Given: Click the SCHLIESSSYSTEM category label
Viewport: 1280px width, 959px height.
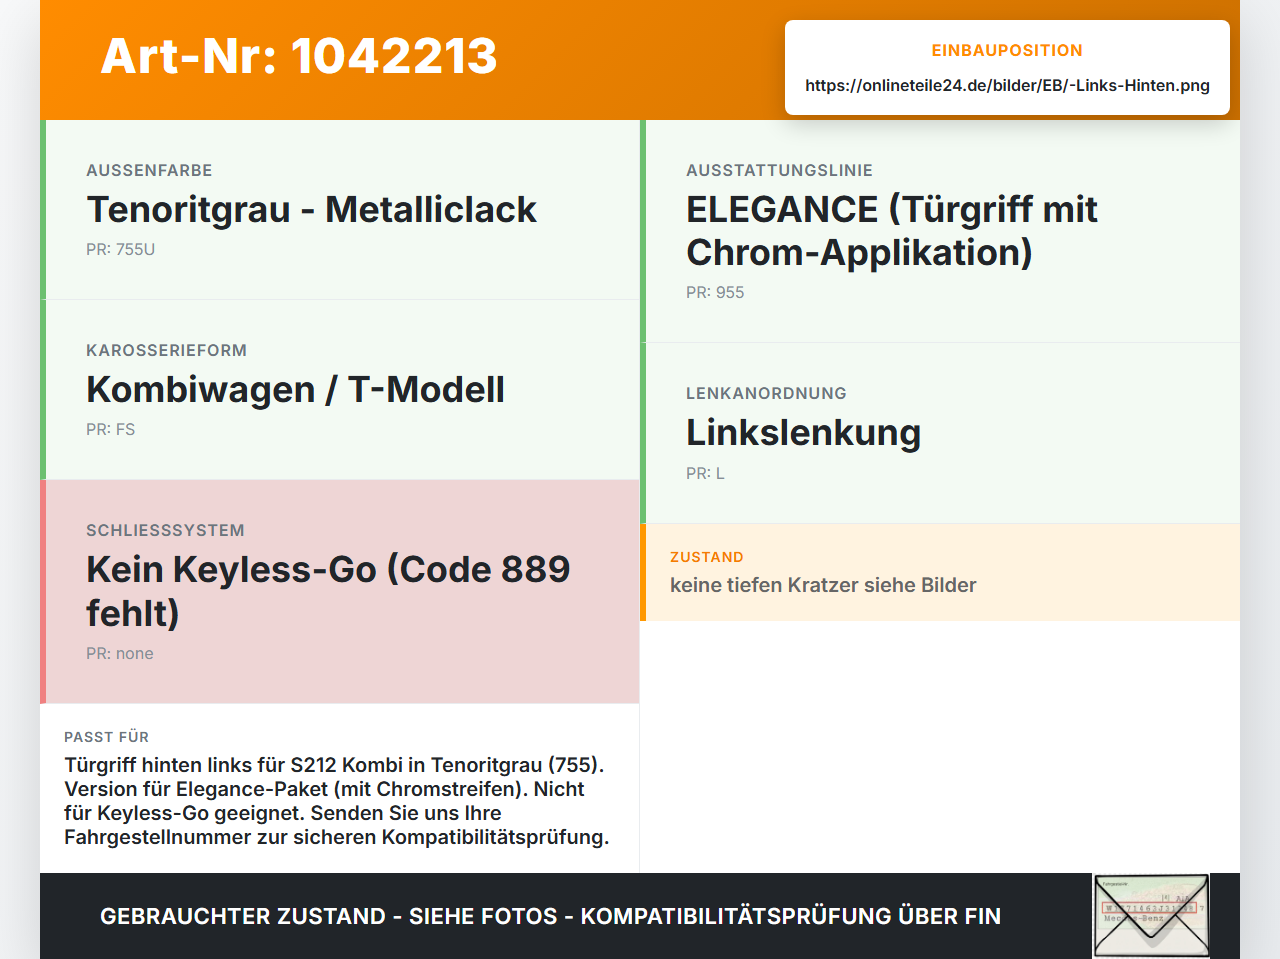Looking at the screenshot, I should [x=166, y=530].
